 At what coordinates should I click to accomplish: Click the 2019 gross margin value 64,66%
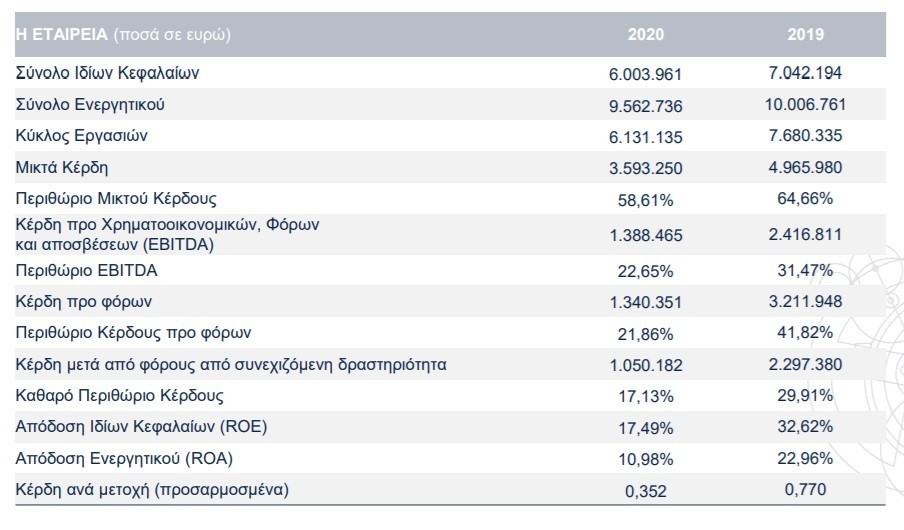805,198
